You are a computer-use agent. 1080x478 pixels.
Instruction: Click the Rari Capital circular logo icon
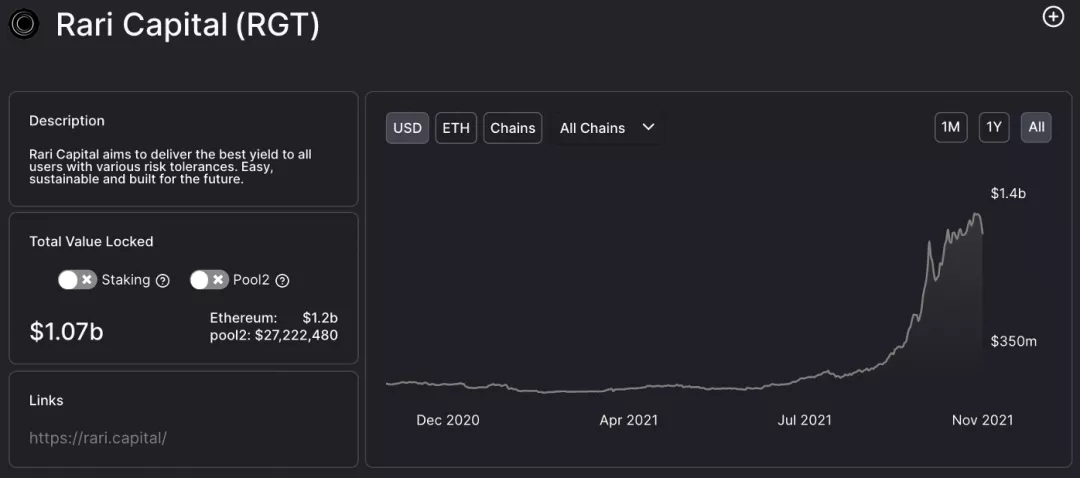point(25,25)
